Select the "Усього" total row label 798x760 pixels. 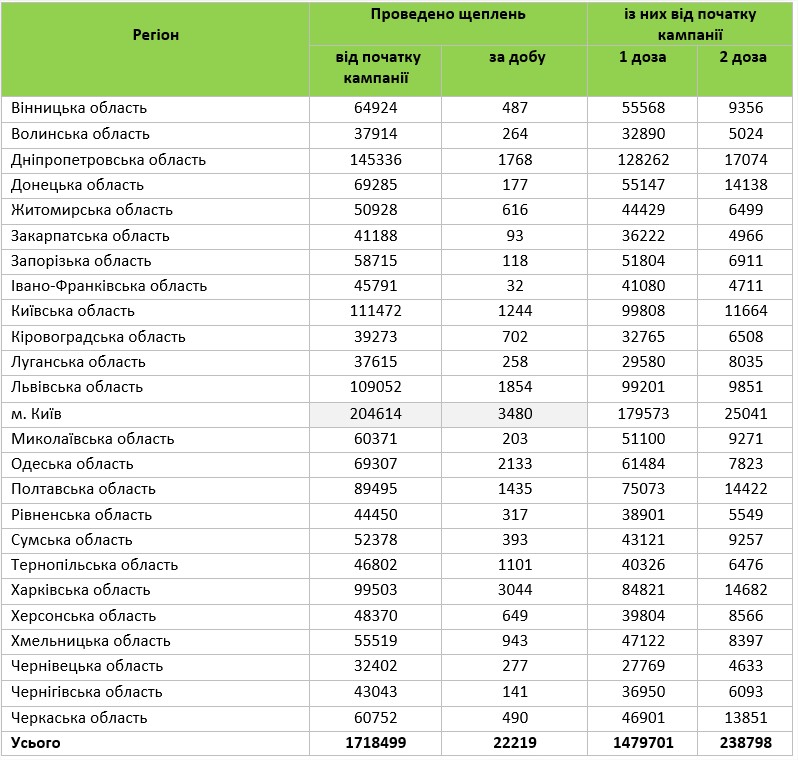pos(36,743)
